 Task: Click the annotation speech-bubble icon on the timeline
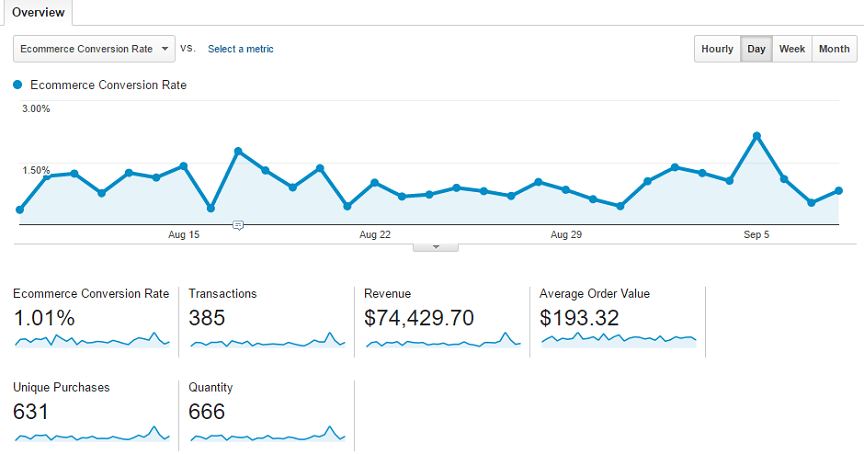[238, 225]
